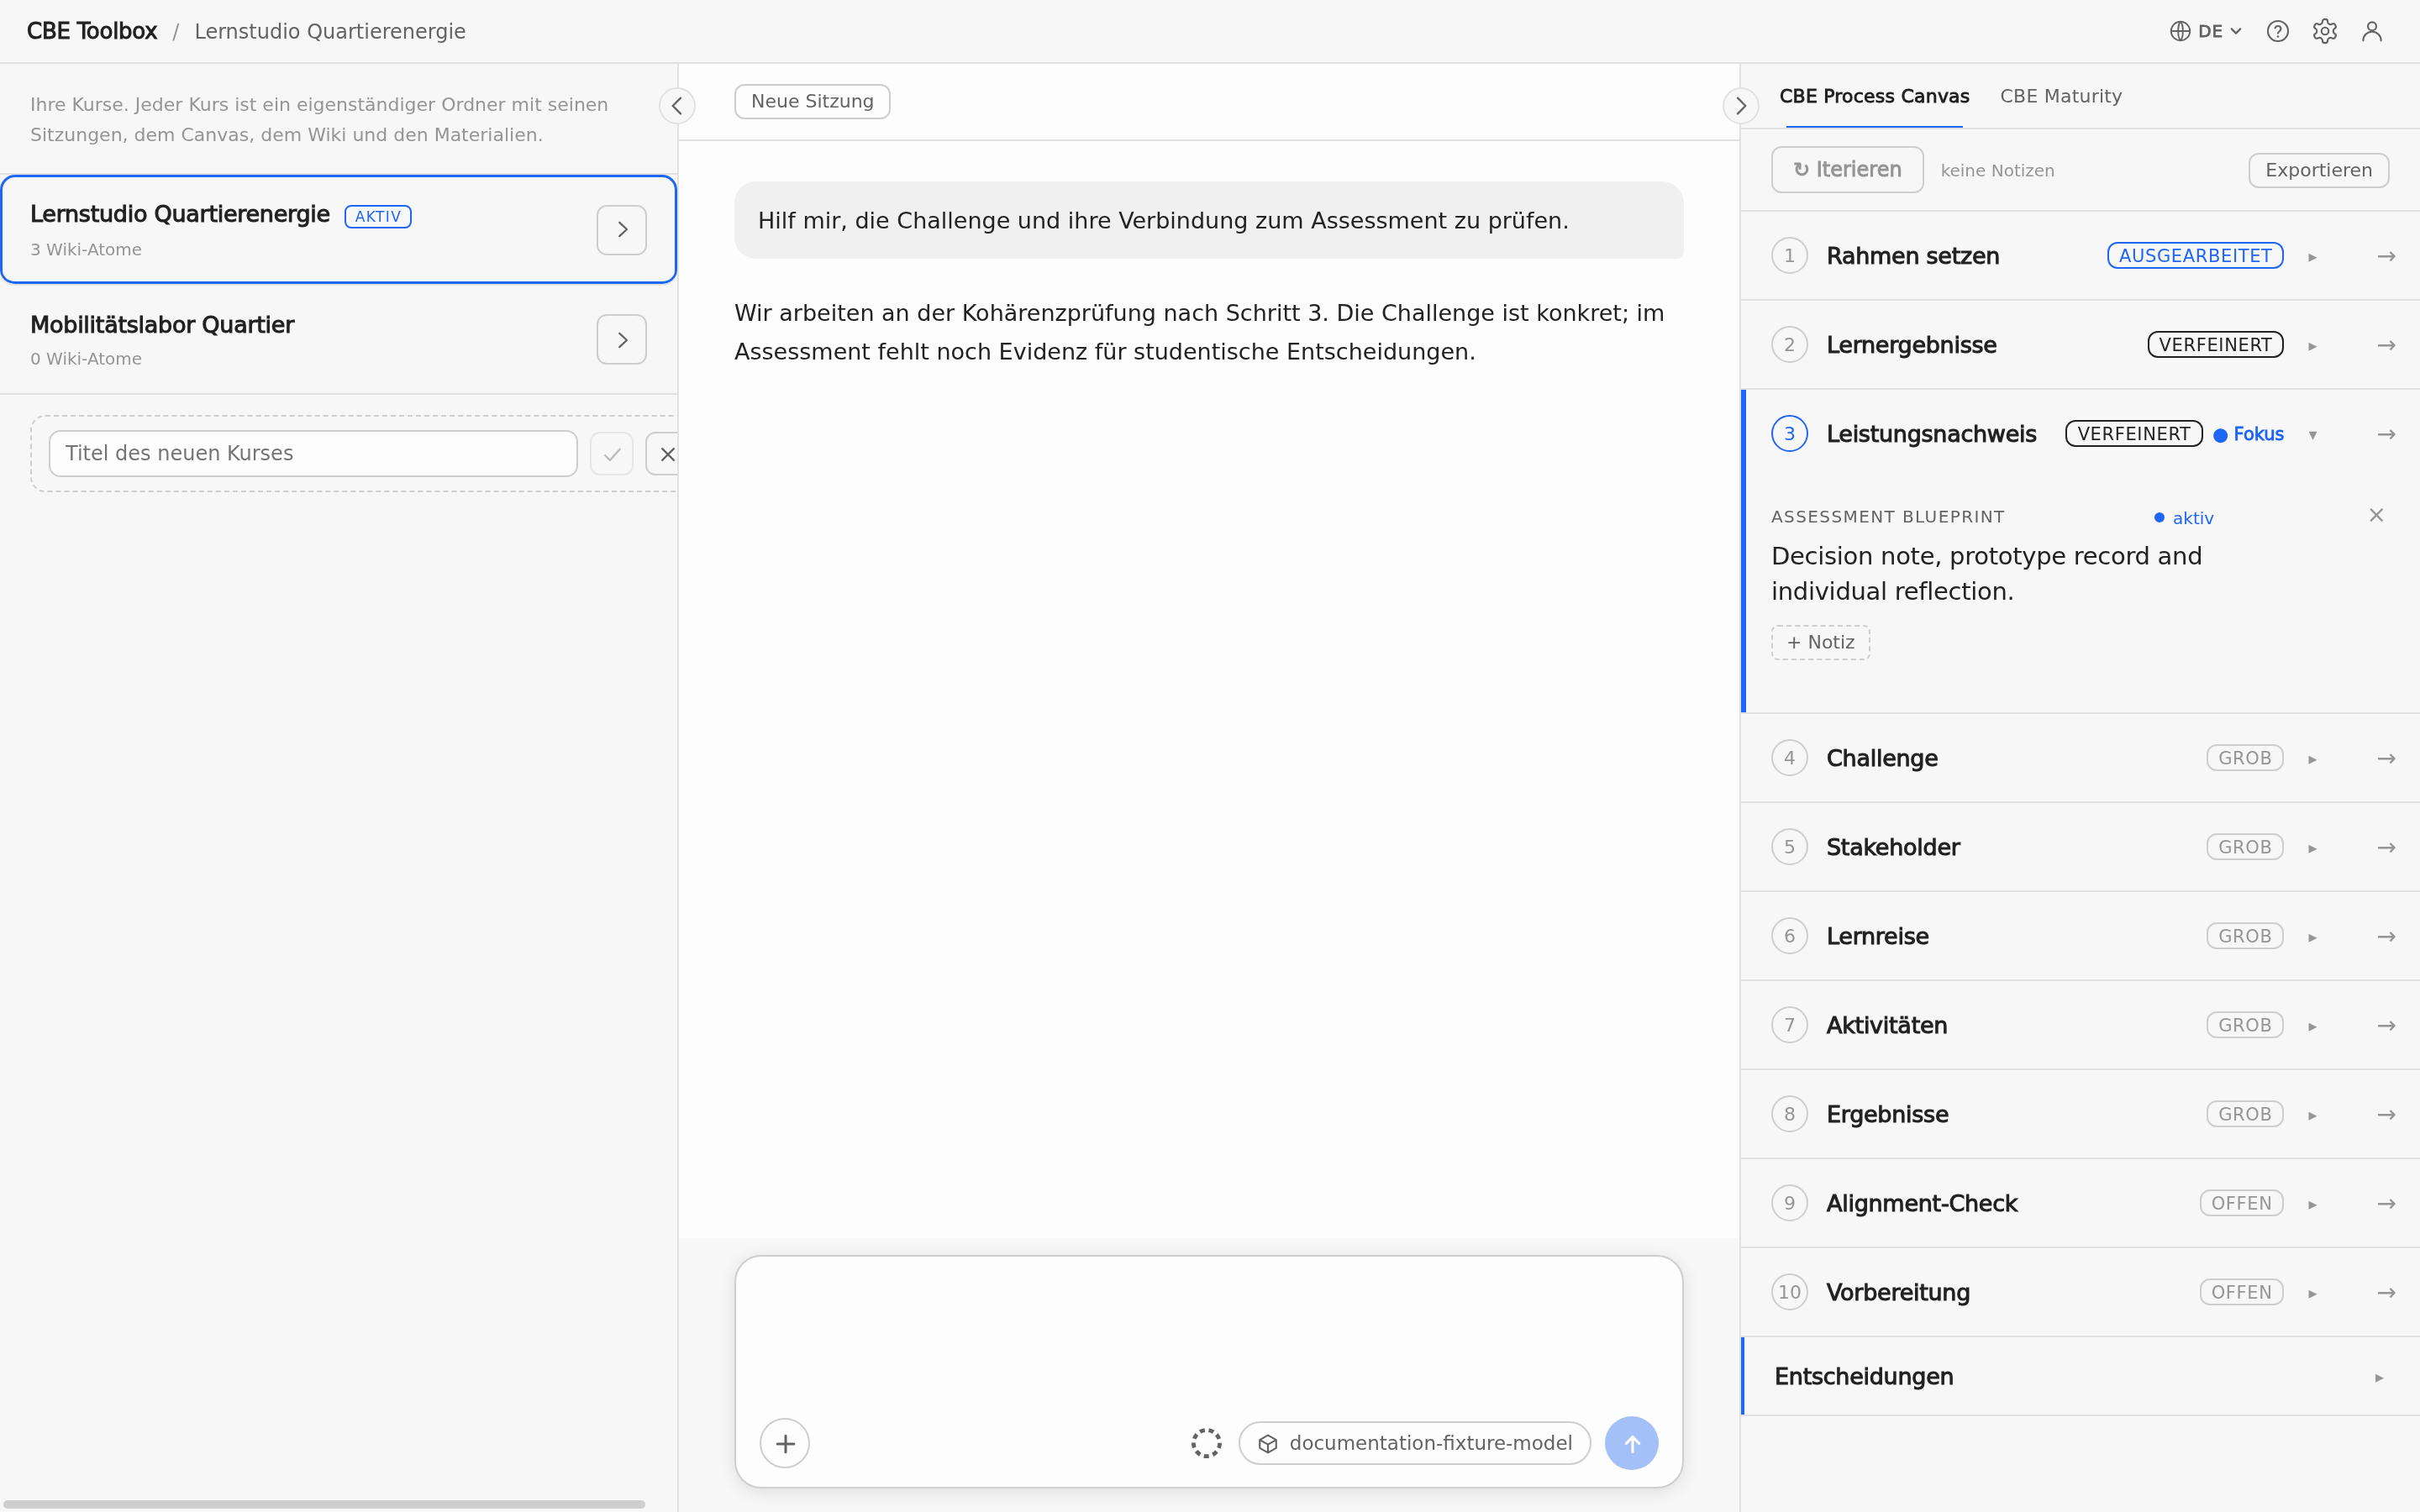
Task: Click Lernstudio Quartierenergie in breadcrumb
Action: (x=330, y=31)
